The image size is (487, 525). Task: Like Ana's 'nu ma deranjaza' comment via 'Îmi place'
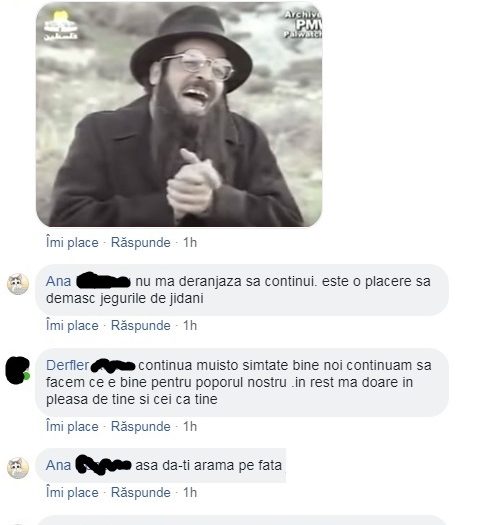tap(72, 325)
